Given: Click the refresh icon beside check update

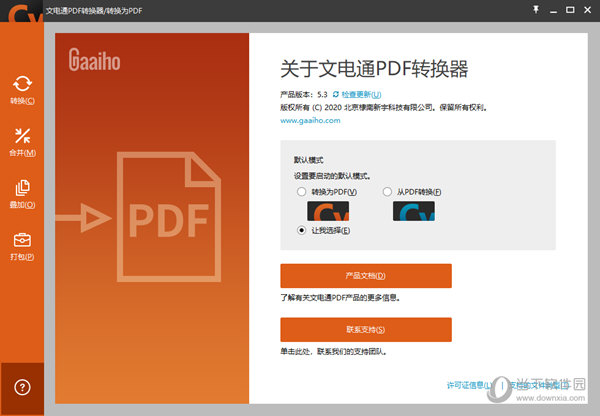Looking at the screenshot, I should 336,94.
